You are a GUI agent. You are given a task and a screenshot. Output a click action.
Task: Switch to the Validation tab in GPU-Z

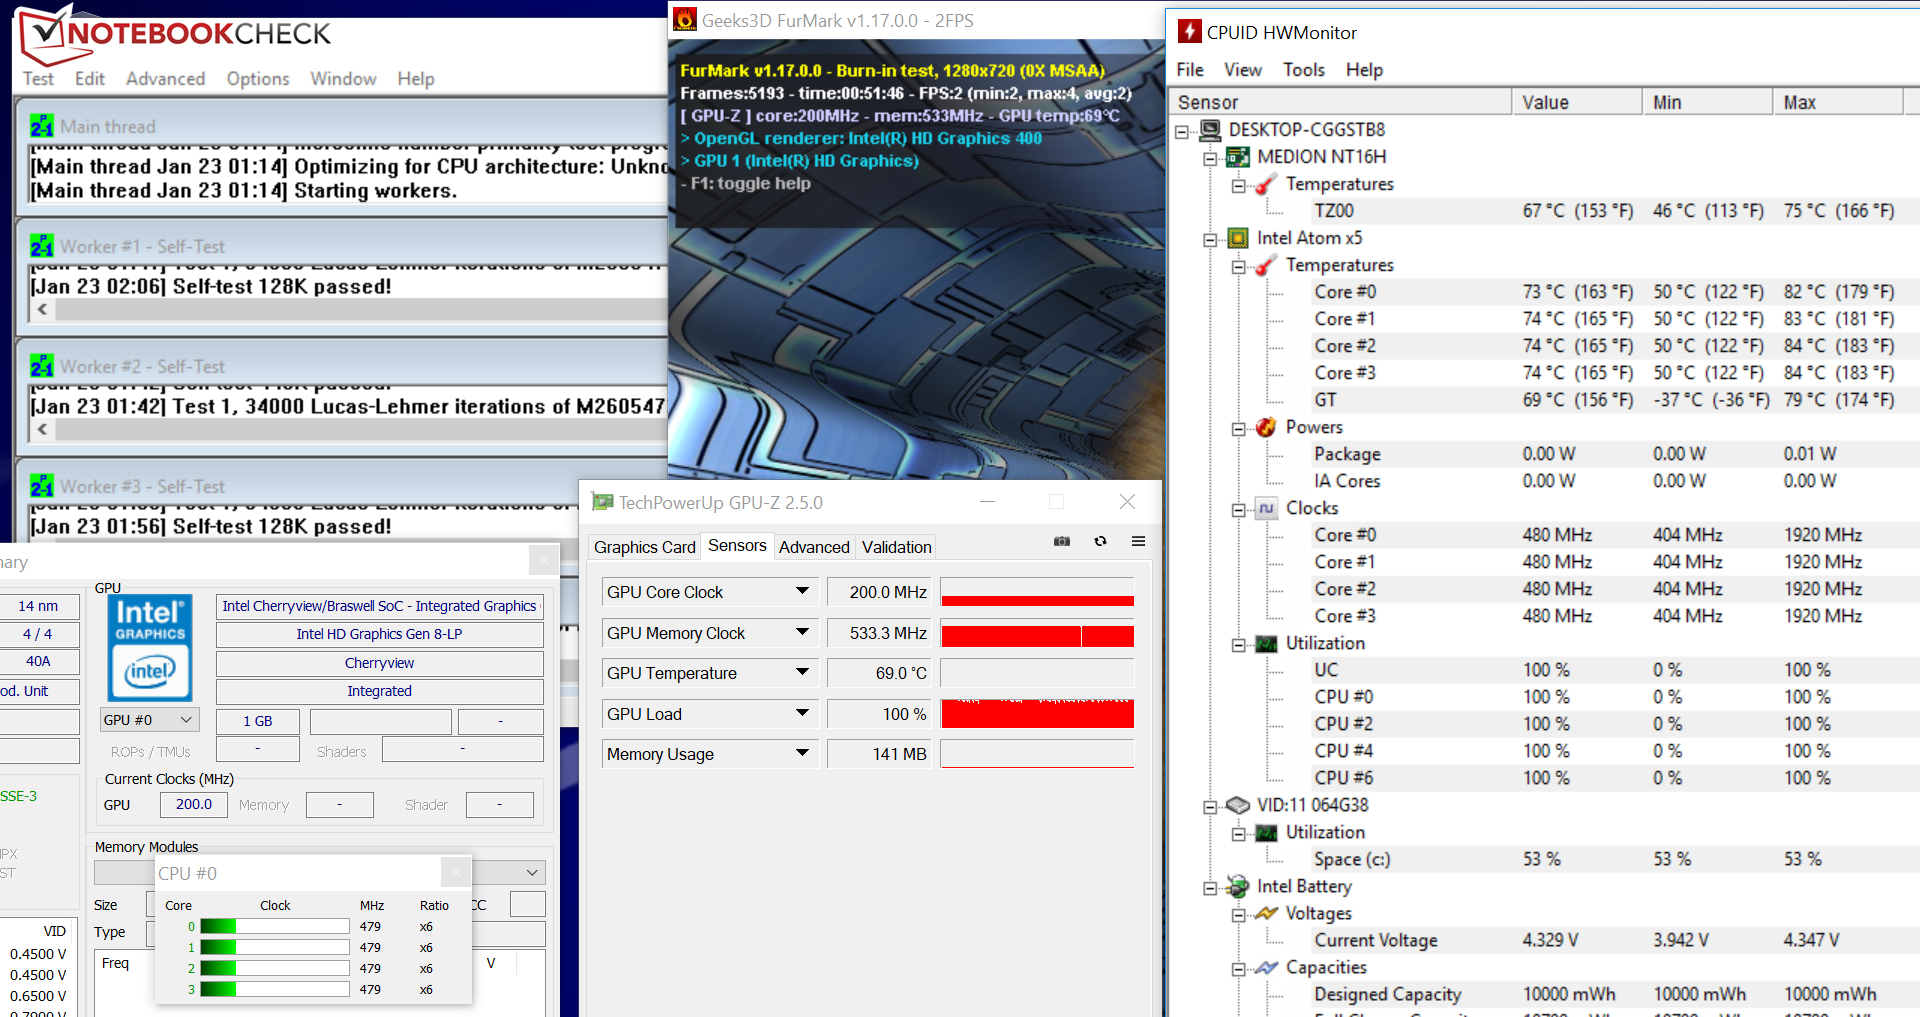click(897, 547)
